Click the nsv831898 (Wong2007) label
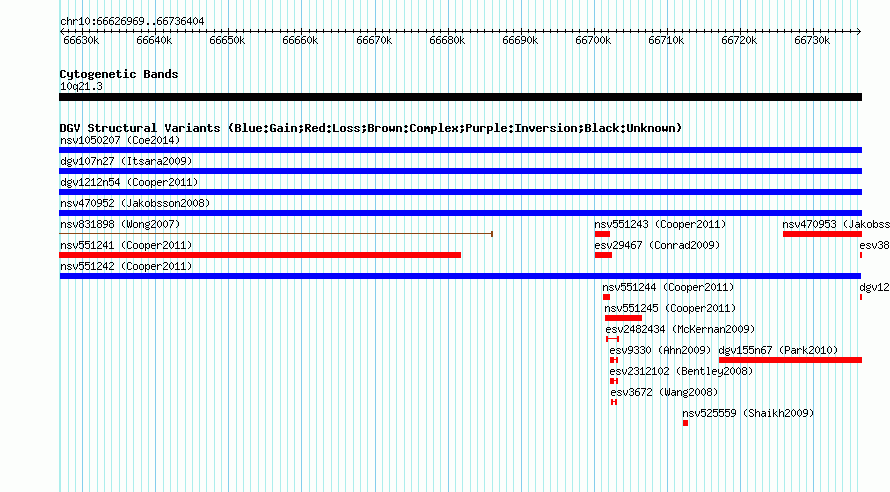Viewport: 890px width, 492px height. coord(120,224)
